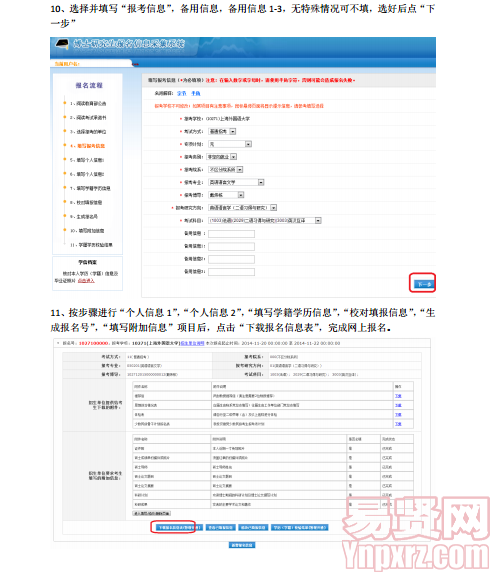The image size is (496, 578).
Task: Open the 考试科目 dropdown
Action: (x=265, y=220)
